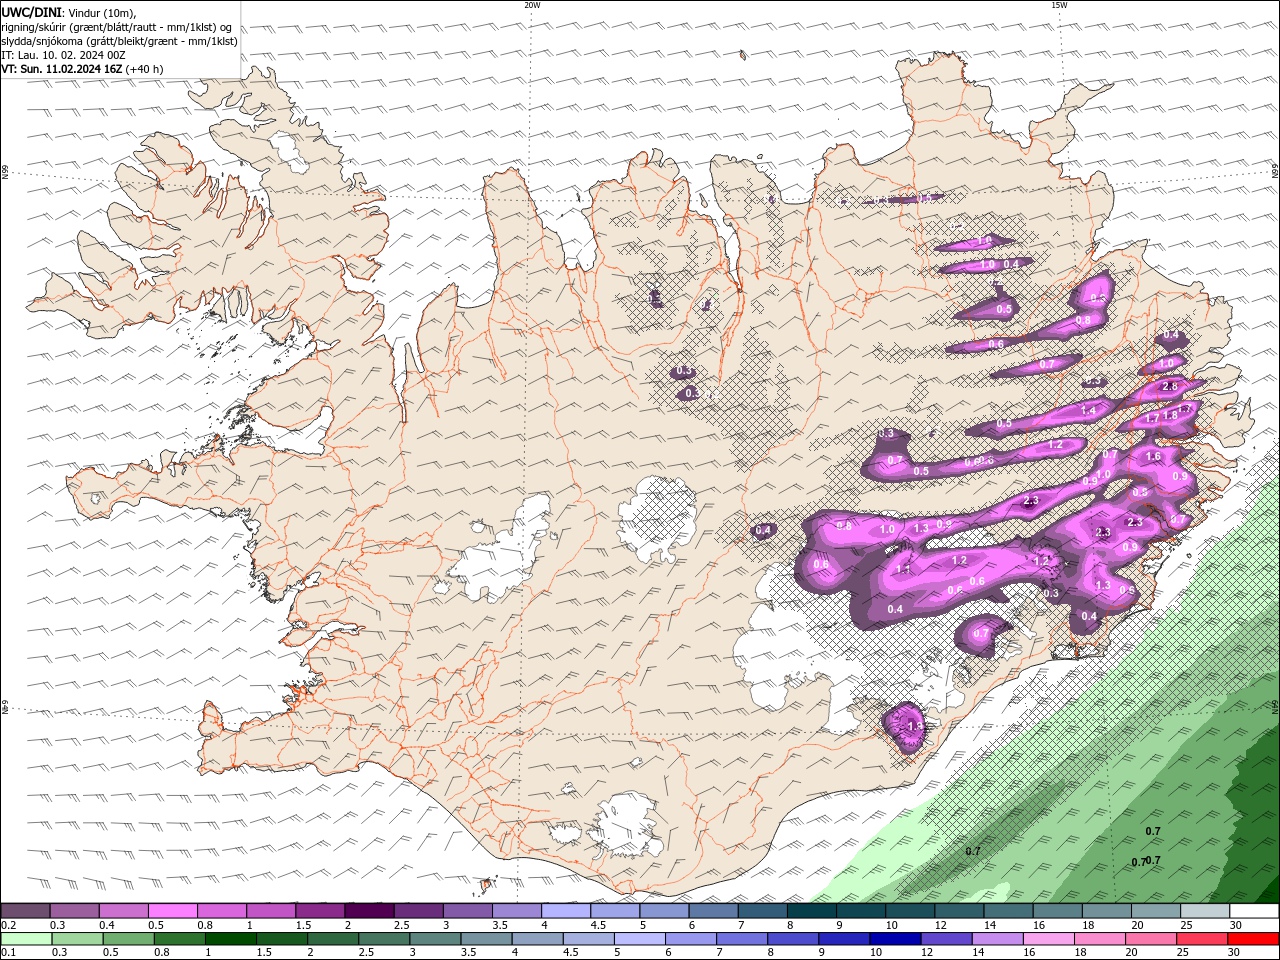
Task: Click the slydda/snjókoma legend description line
Action: 120,41
